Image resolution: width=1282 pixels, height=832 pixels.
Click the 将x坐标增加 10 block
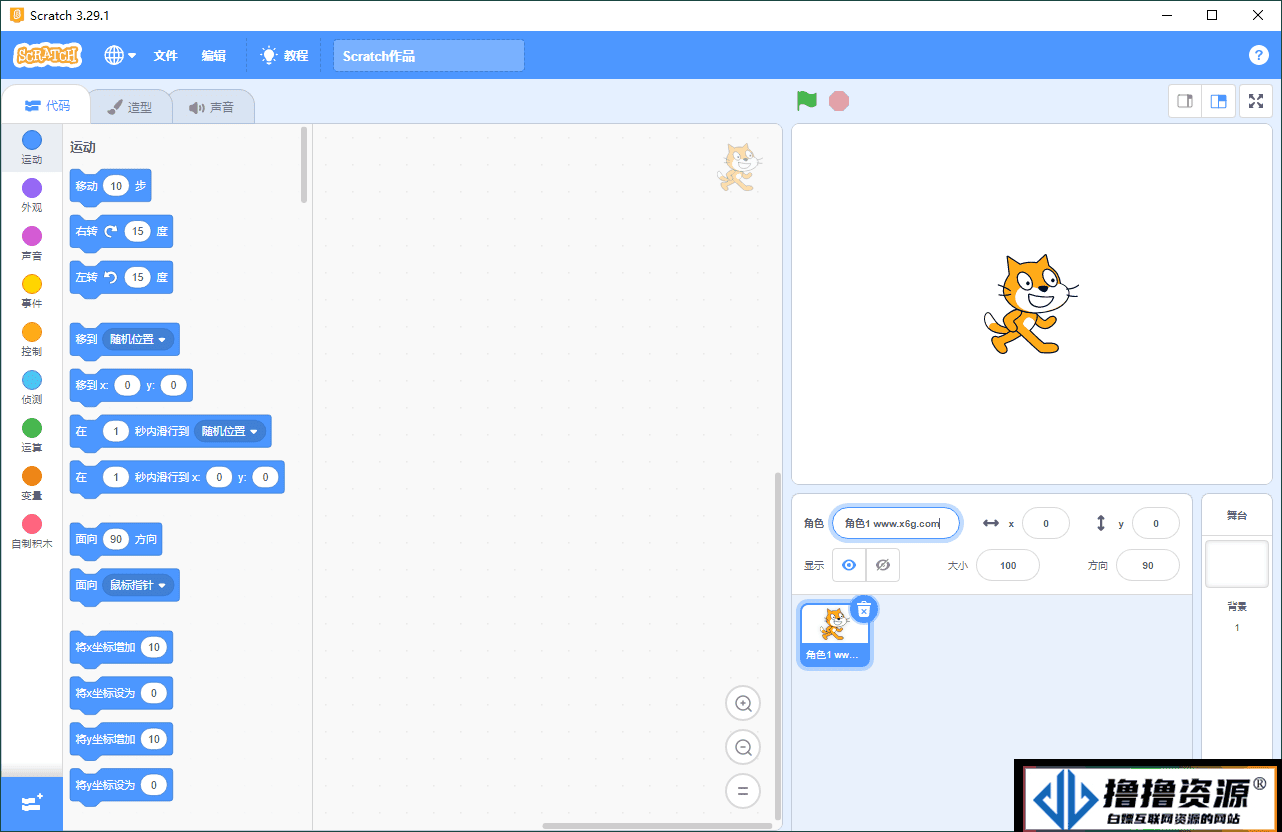pyautogui.click(x=121, y=648)
